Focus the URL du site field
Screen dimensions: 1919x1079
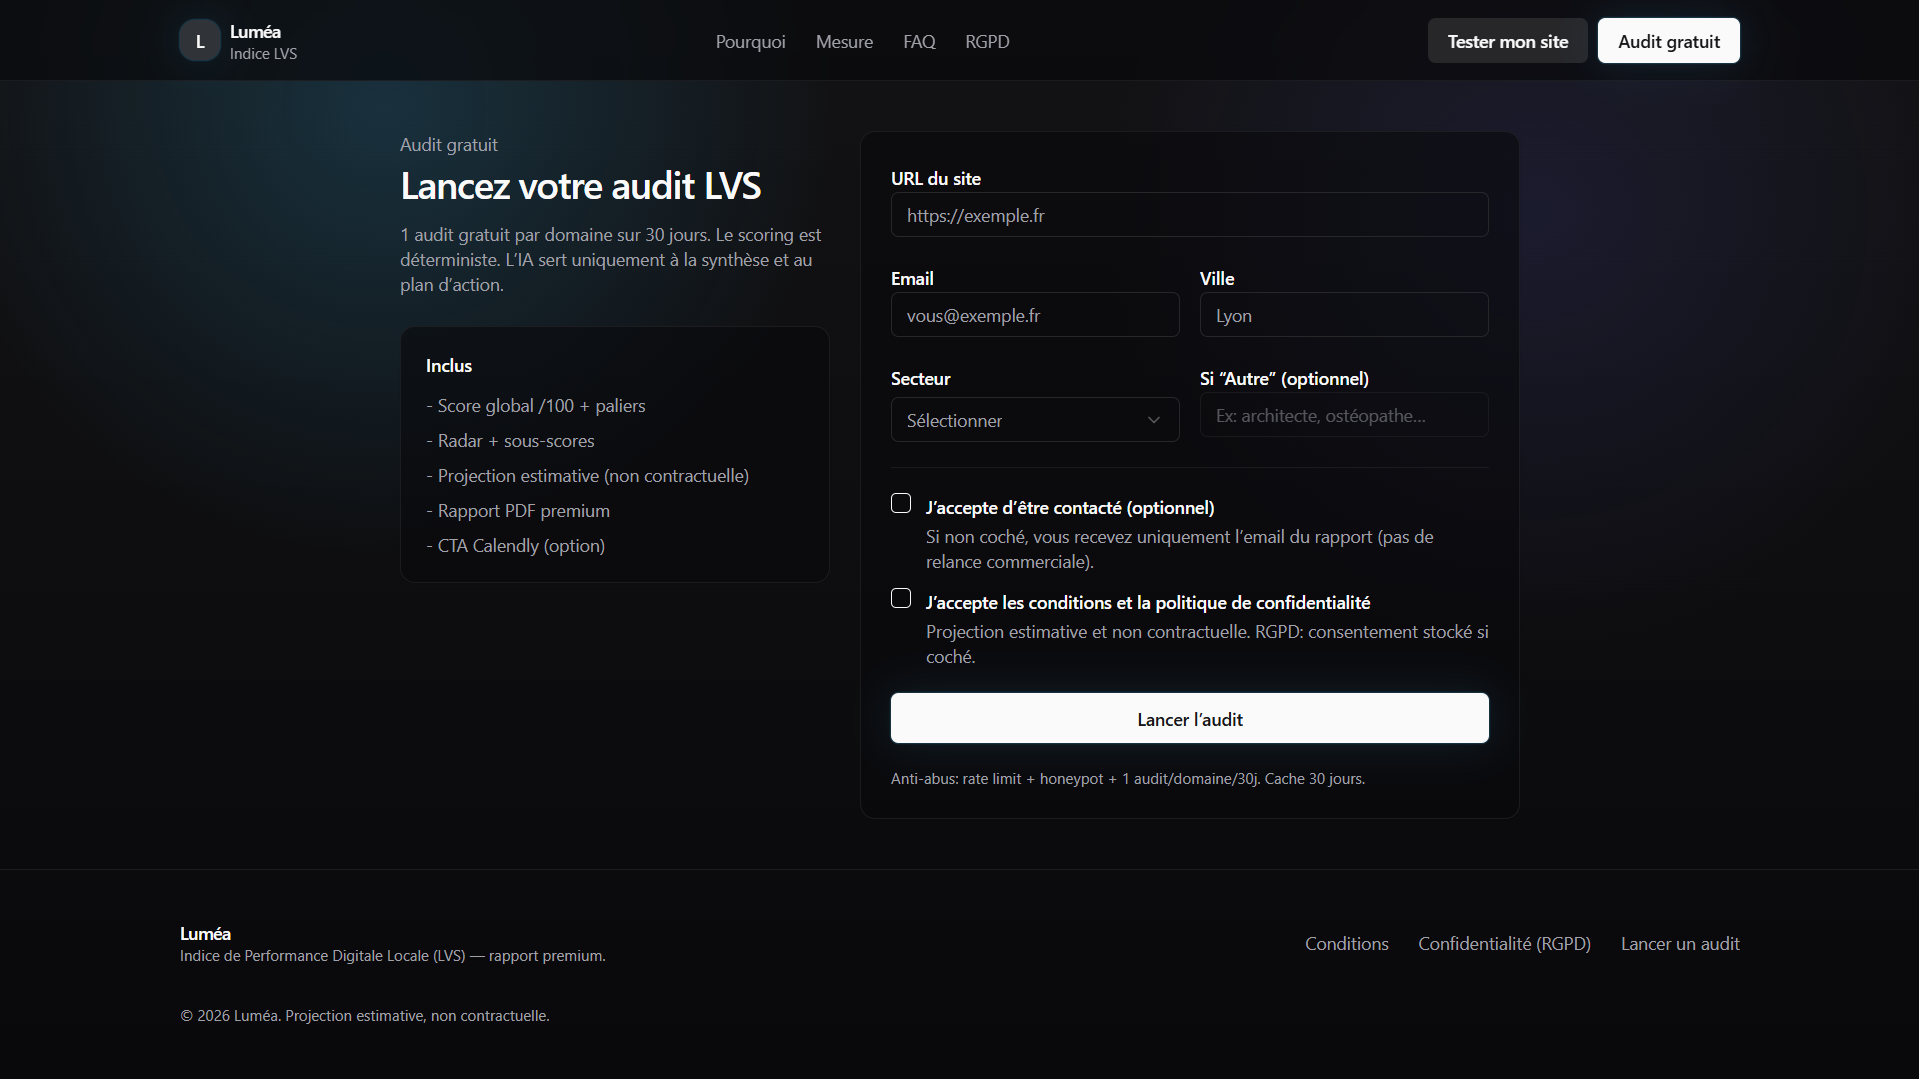[1189, 215]
